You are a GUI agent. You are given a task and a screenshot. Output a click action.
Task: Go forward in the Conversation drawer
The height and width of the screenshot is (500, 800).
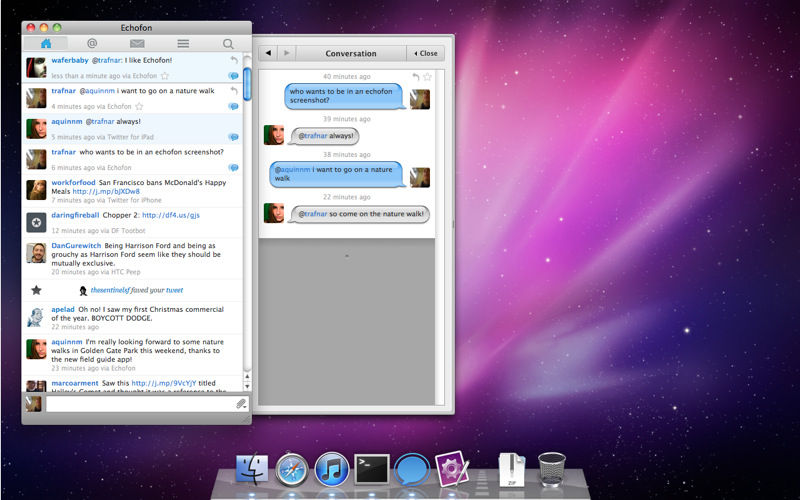point(287,53)
